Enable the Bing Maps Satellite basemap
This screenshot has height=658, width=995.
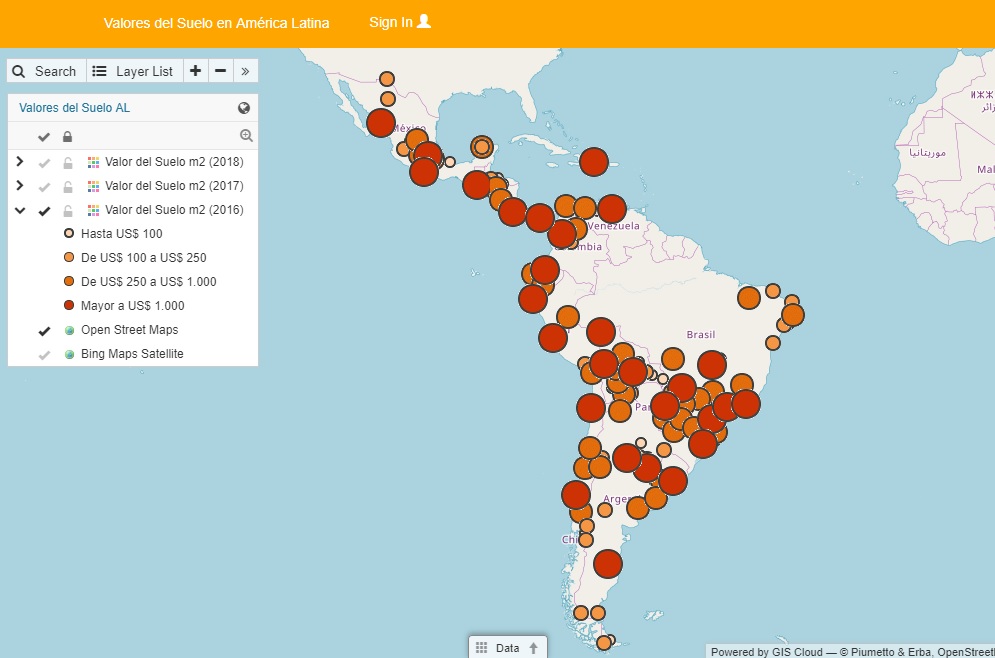click(x=44, y=354)
